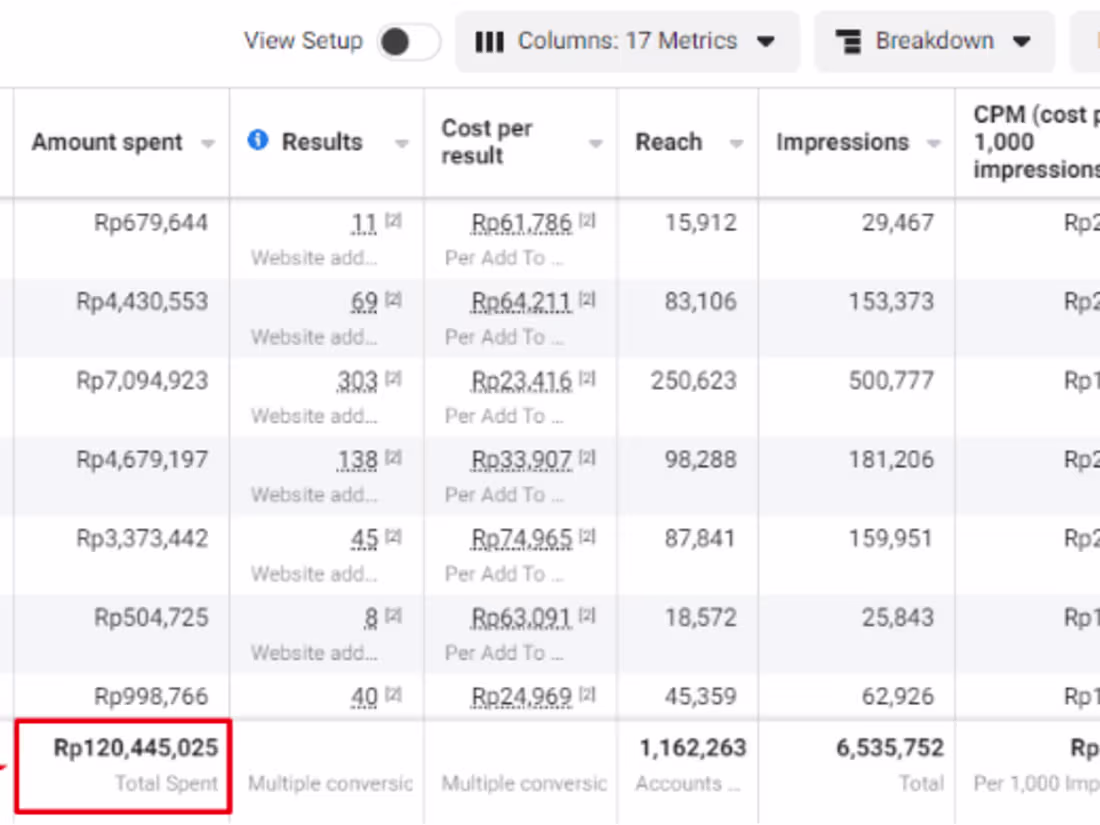Click the Rp61,786 cost per result link
1100x825 pixels.
tap(522, 223)
